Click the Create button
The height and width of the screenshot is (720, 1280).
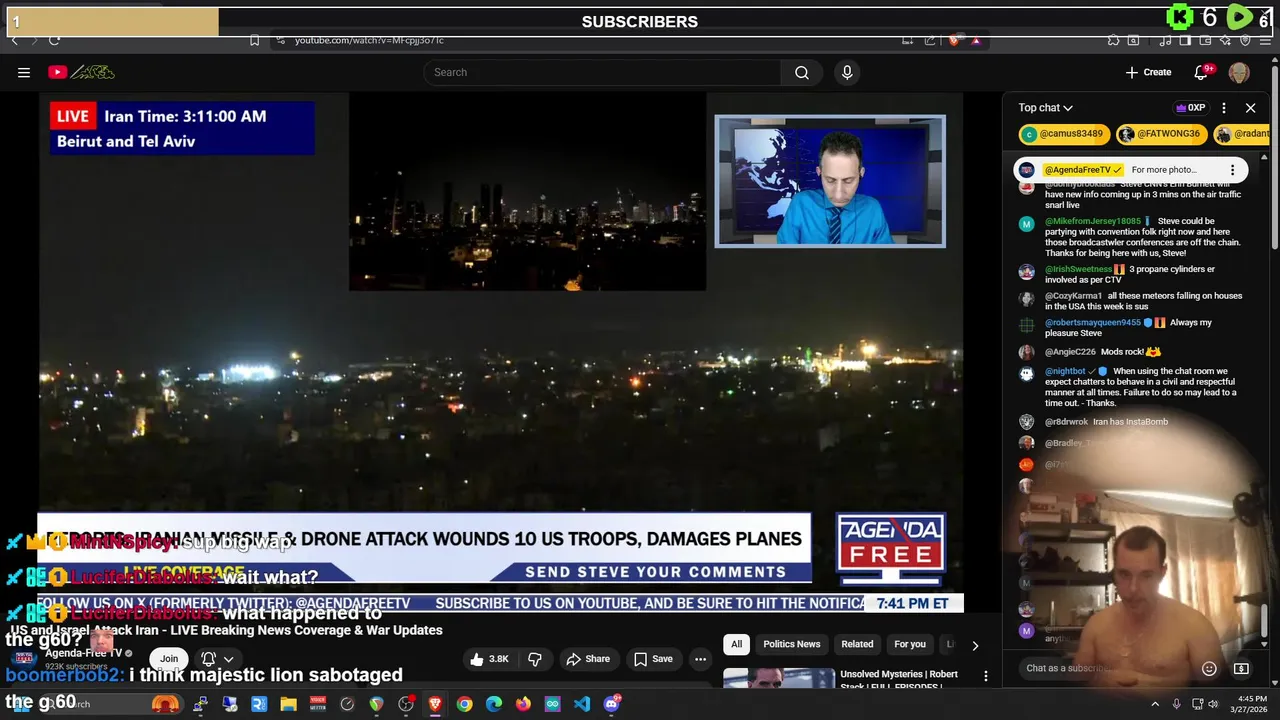(1148, 72)
